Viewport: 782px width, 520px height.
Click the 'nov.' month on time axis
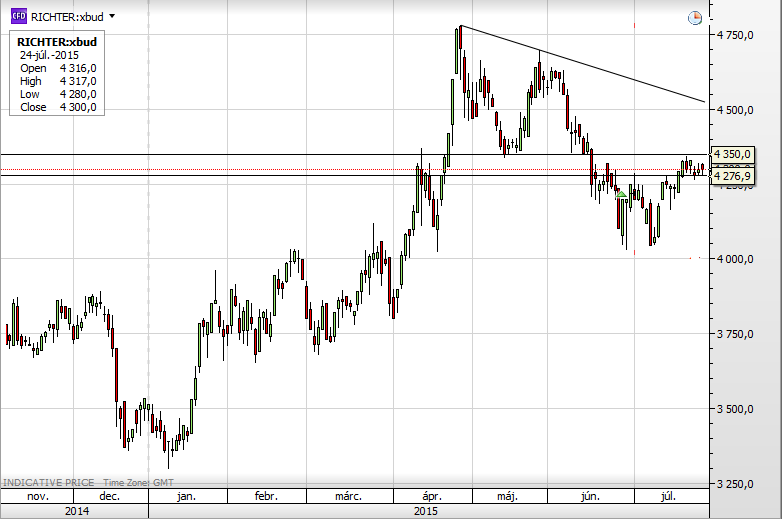(x=38, y=497)
